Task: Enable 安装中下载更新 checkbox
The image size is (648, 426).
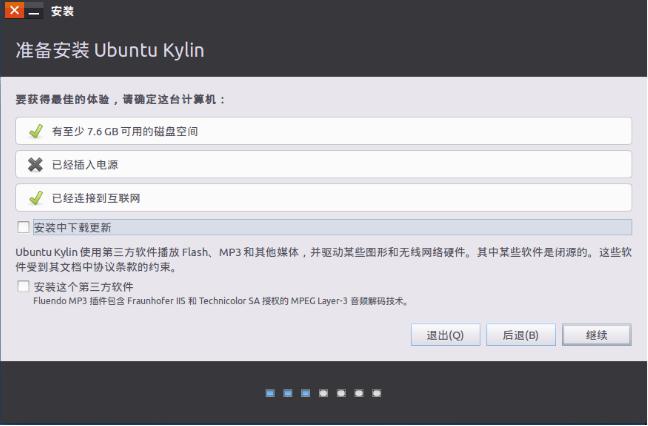Action: [x=23, y=227]
